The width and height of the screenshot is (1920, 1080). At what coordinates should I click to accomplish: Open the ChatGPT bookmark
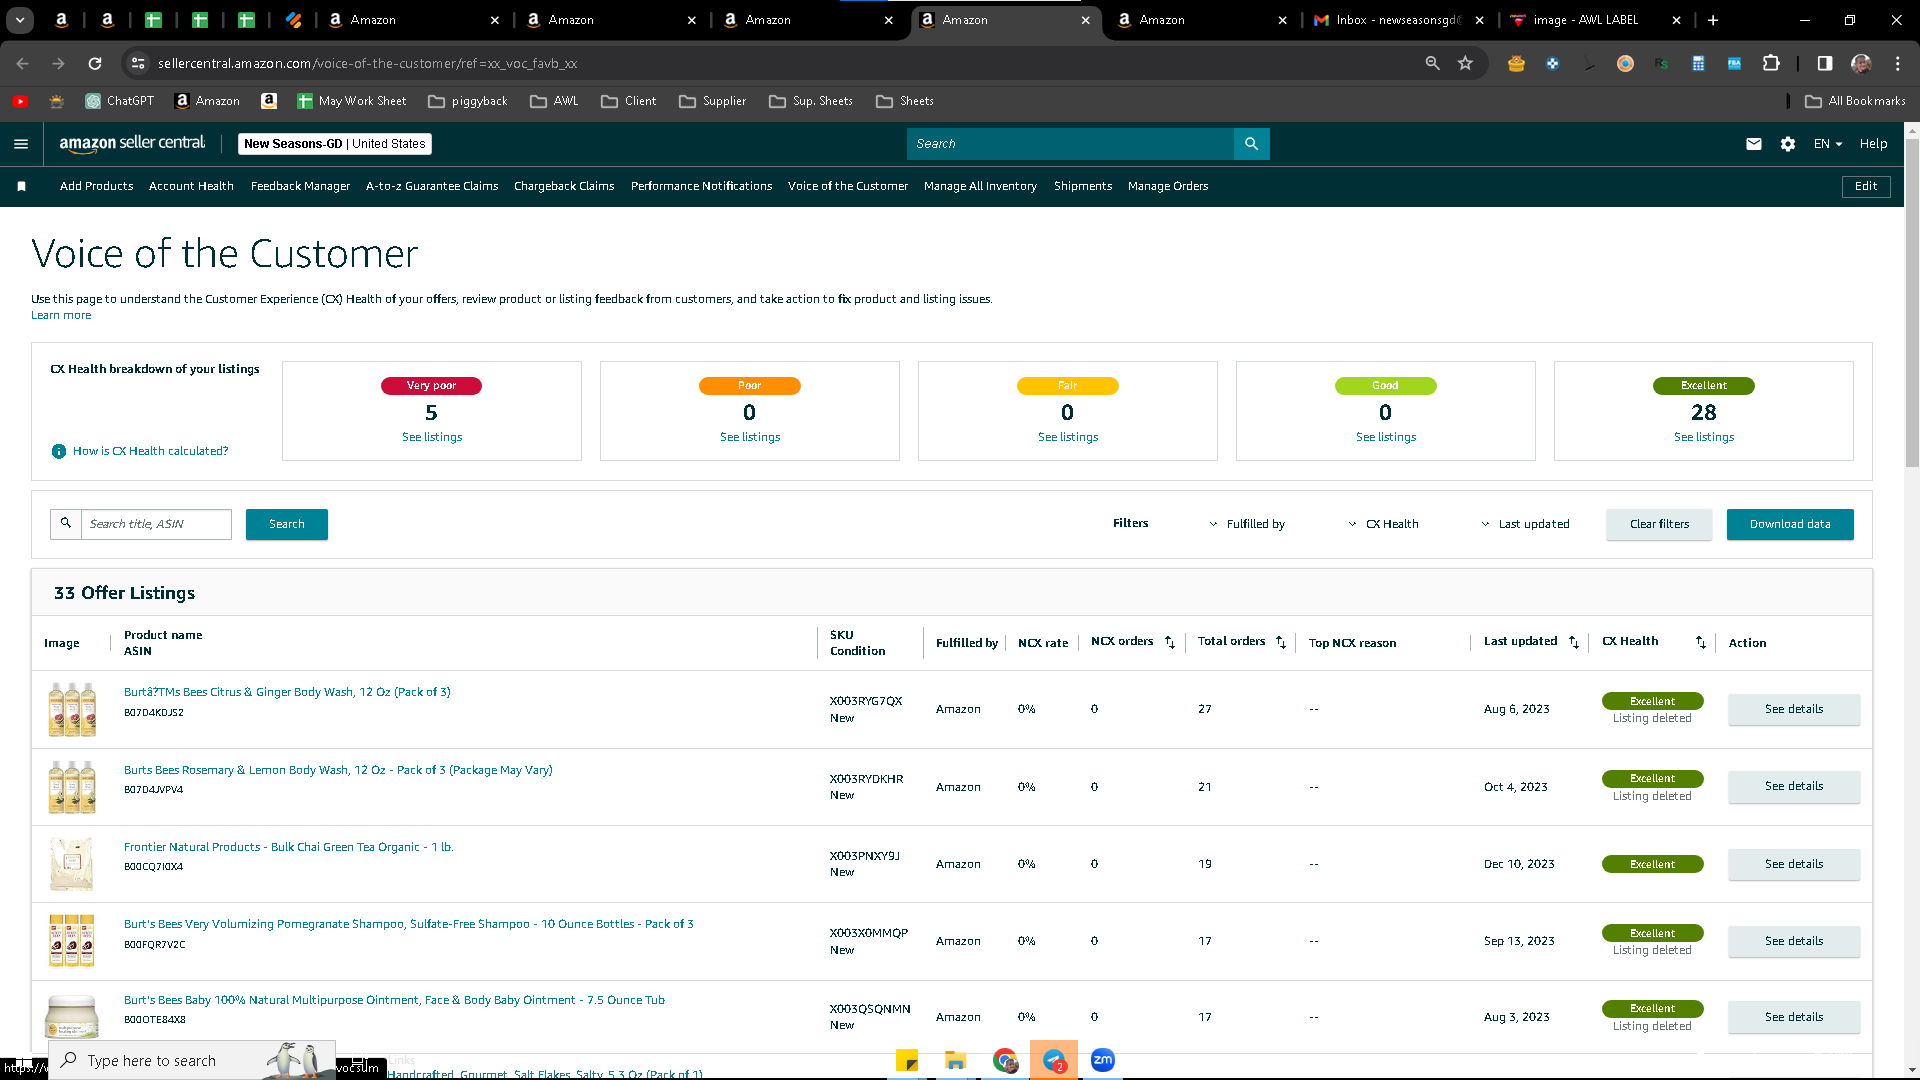click(120, 101)
